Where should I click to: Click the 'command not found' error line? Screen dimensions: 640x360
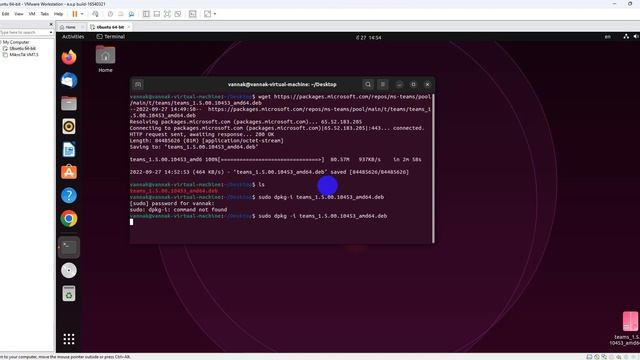[x=178, y=210]
